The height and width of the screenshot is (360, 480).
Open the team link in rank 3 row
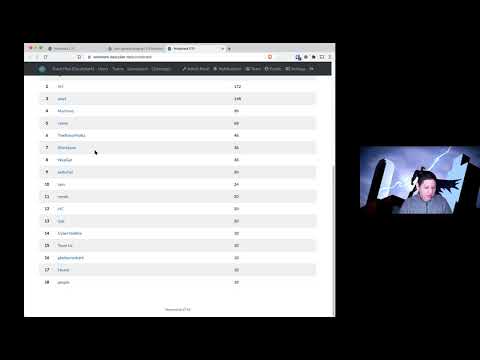pyautogui.click(x=62, y=99)
